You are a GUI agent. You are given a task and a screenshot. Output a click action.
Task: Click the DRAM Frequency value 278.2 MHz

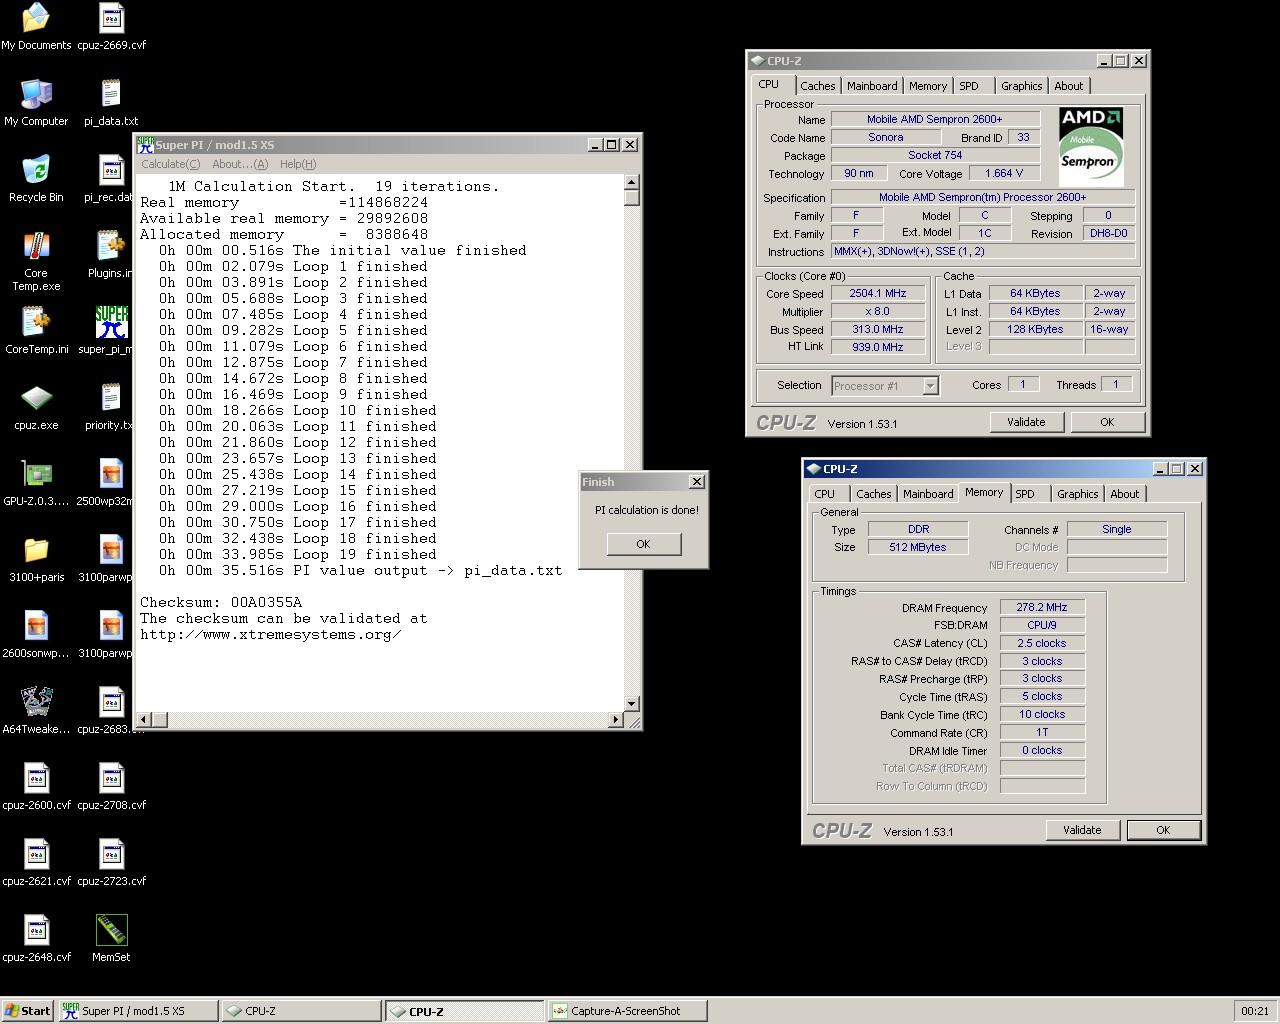1042,607
